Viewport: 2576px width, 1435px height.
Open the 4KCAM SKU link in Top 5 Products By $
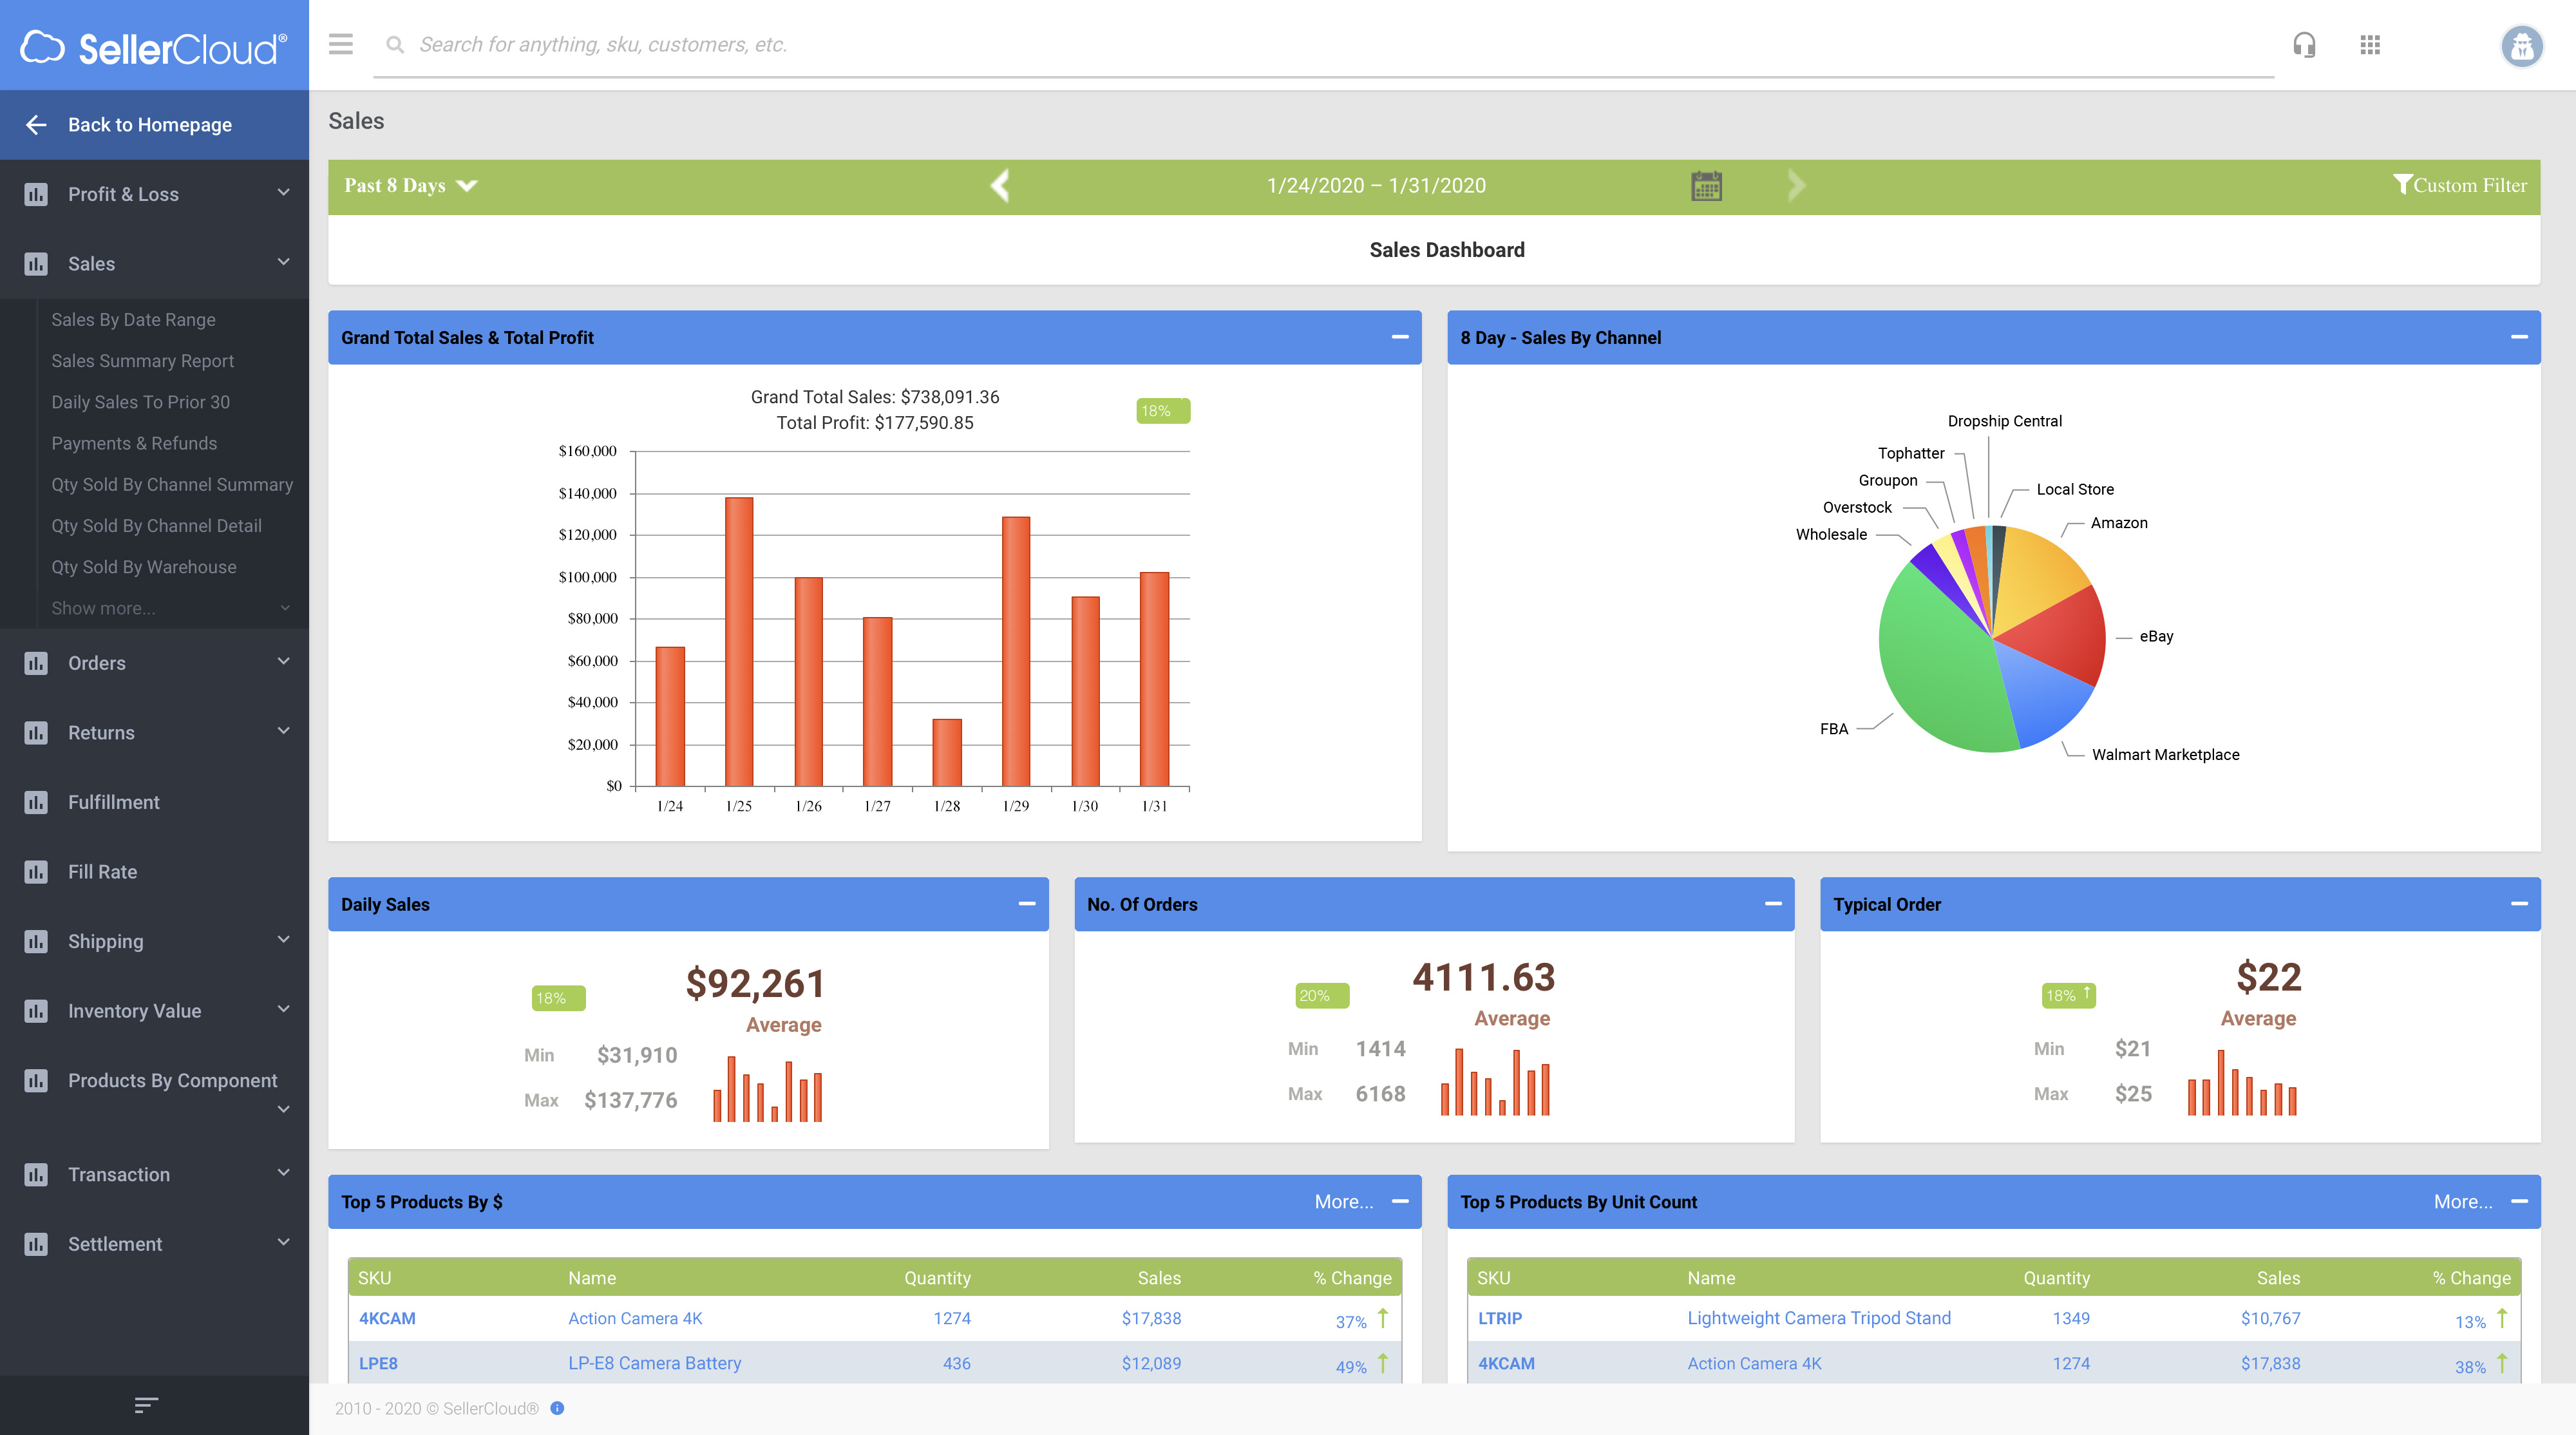387,1318
